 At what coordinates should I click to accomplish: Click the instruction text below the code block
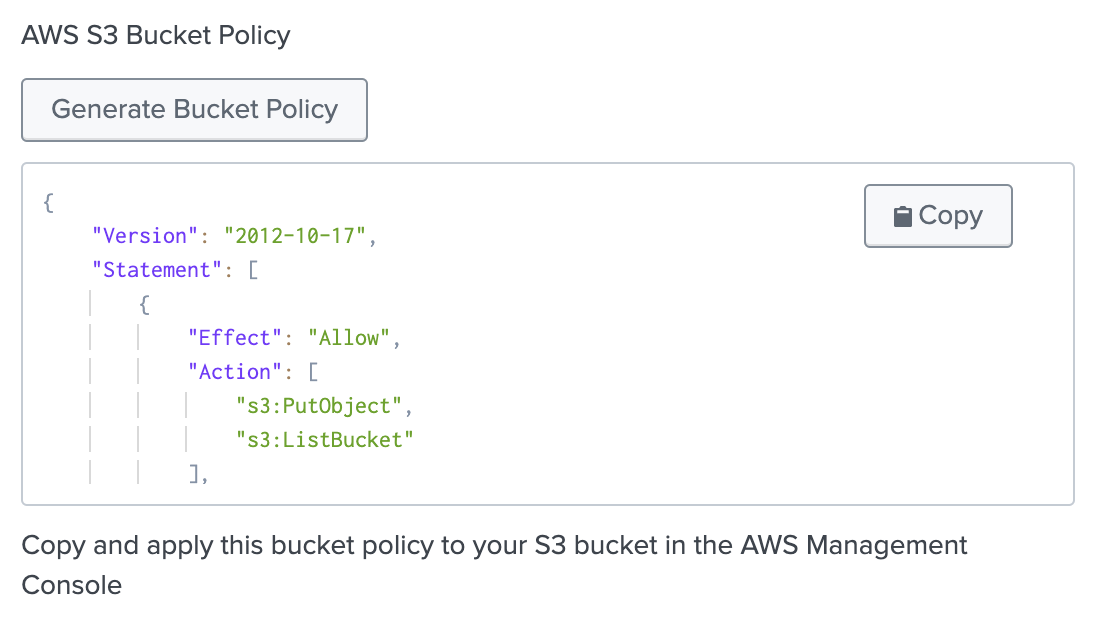click(494, 545)
